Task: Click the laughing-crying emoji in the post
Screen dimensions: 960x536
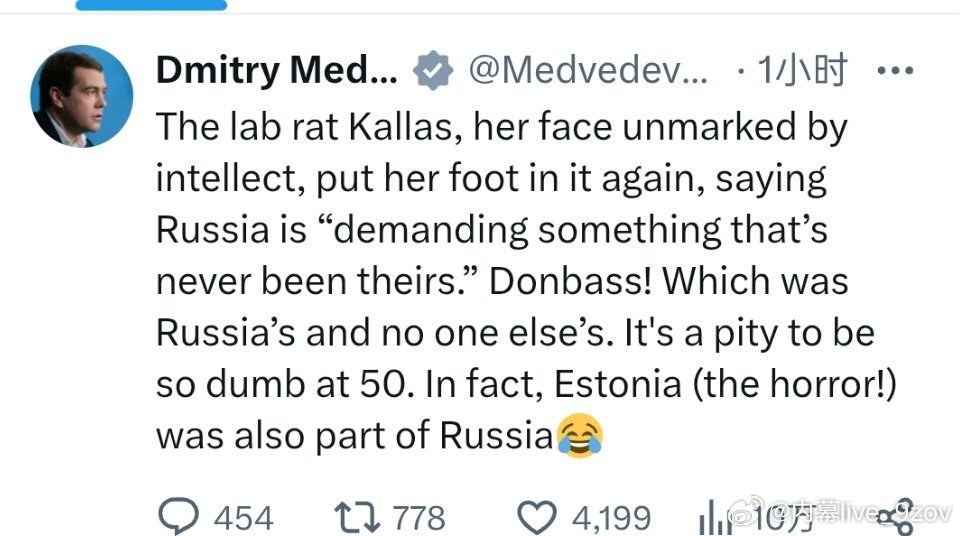Action: coord(581,437)
